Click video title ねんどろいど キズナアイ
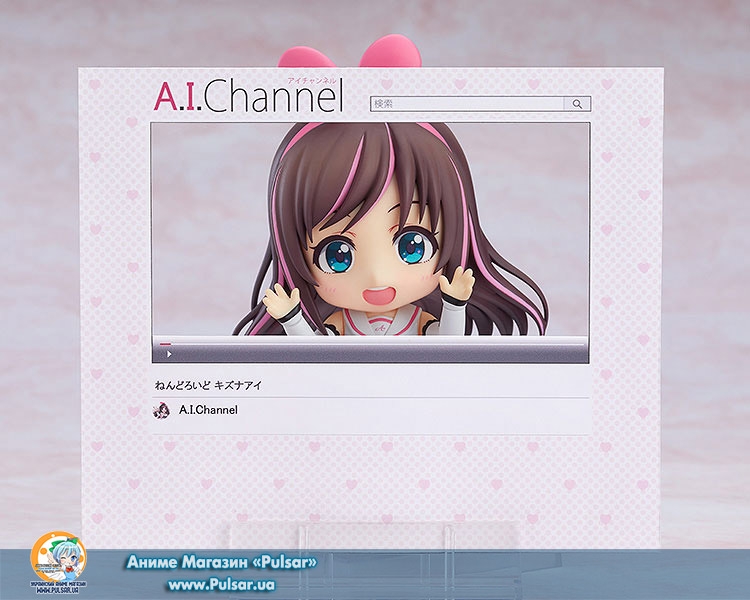 208,385
